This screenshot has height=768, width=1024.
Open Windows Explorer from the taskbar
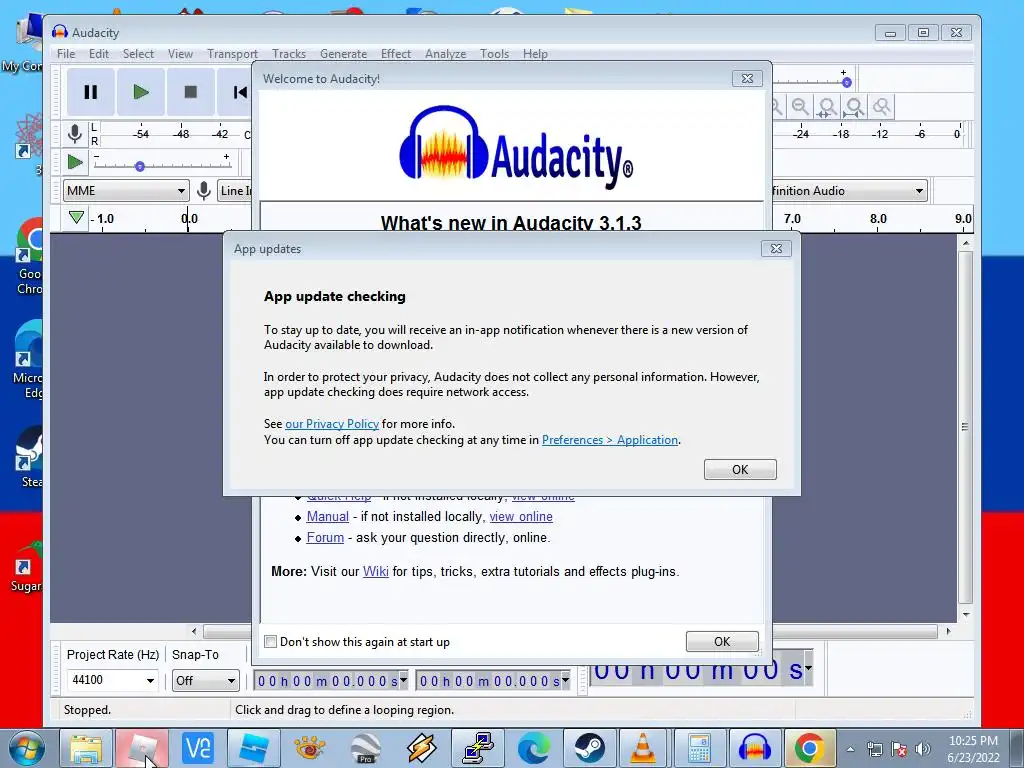[x=86, y=748]
